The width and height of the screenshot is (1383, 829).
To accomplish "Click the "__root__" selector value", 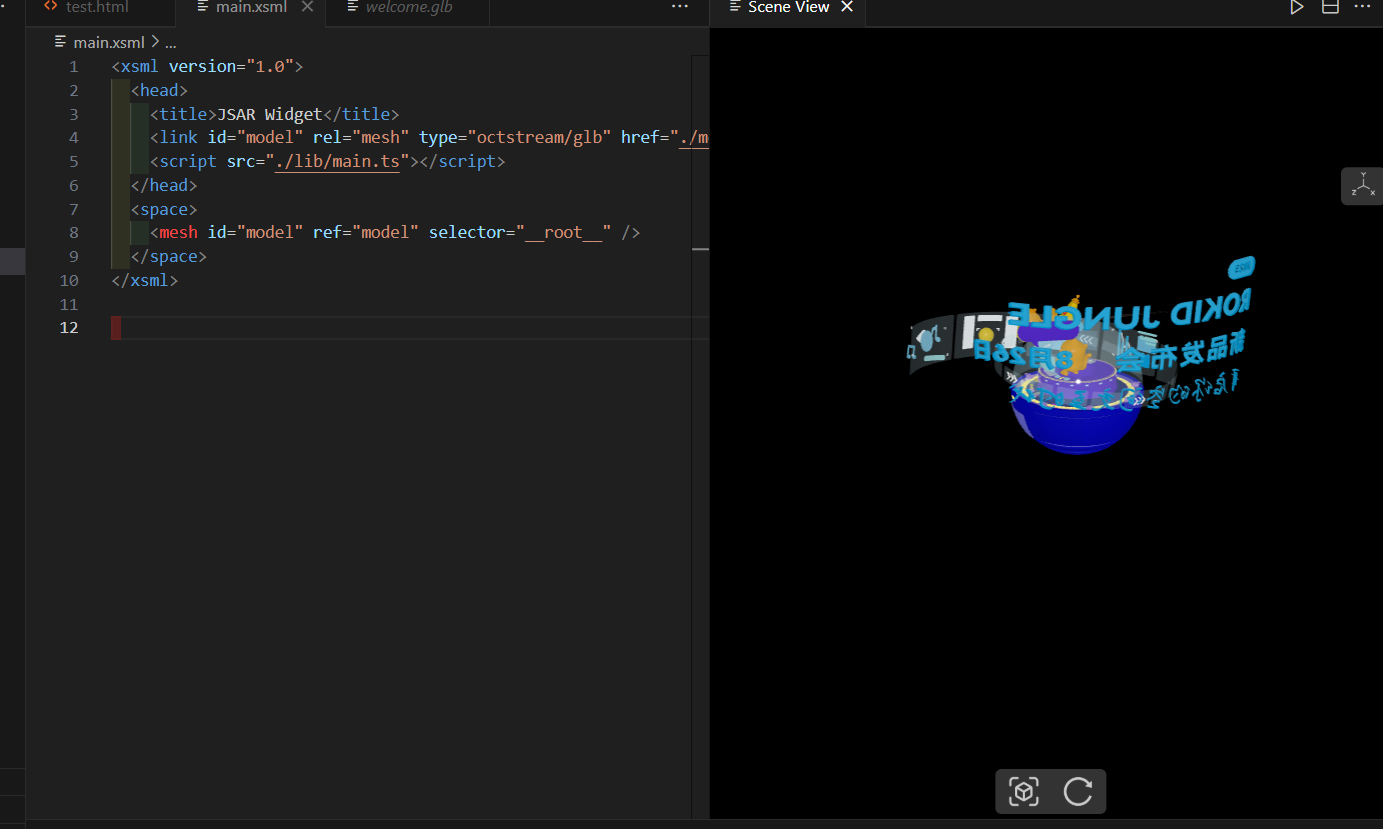I will coord(563,233).
